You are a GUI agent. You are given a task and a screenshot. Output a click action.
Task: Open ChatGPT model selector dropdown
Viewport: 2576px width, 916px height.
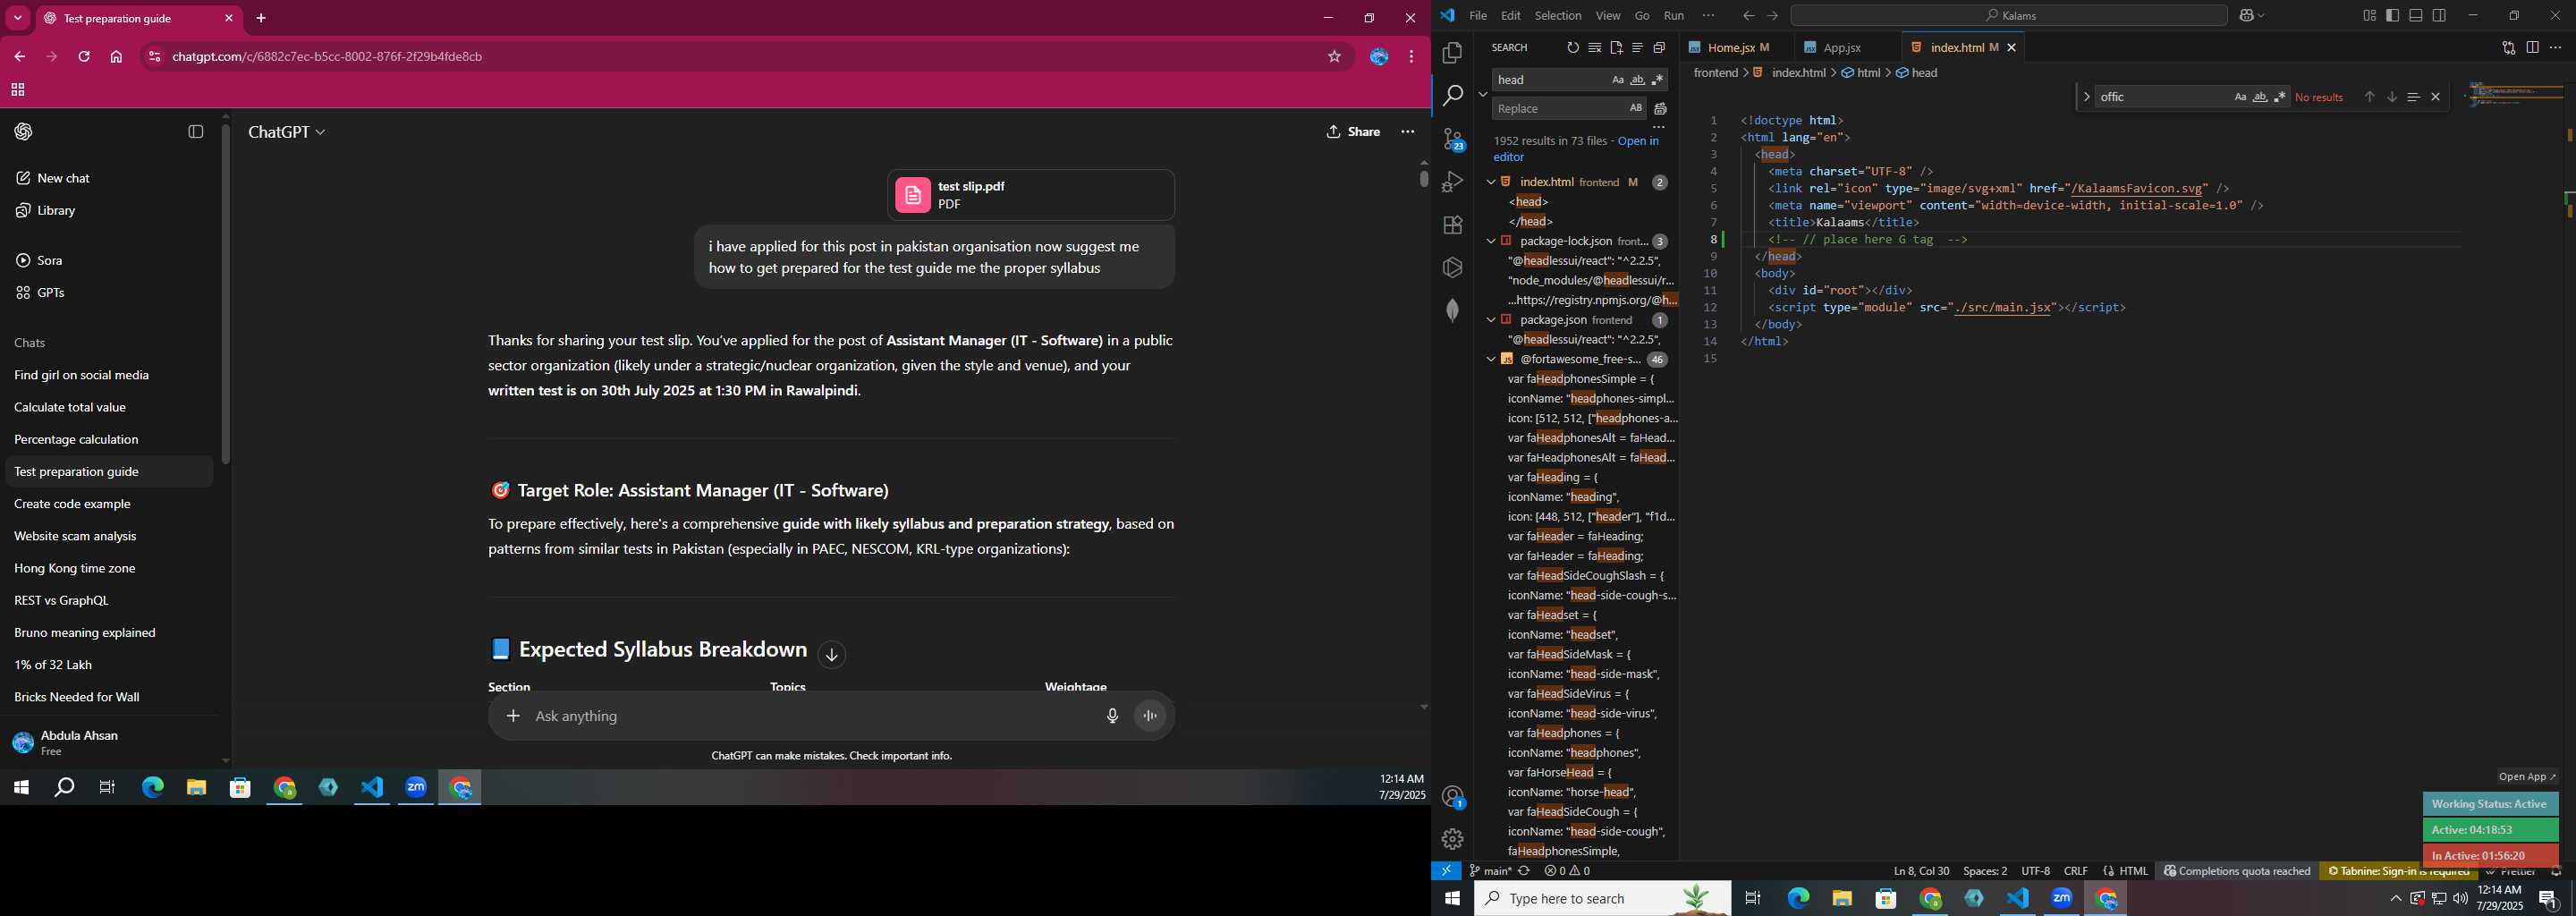287,132
